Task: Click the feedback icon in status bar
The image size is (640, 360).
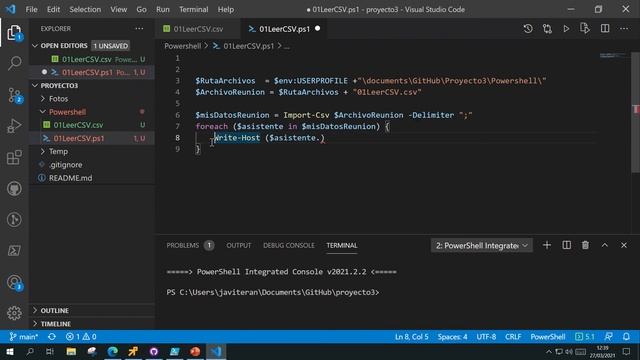Action: tap(608, 337)
